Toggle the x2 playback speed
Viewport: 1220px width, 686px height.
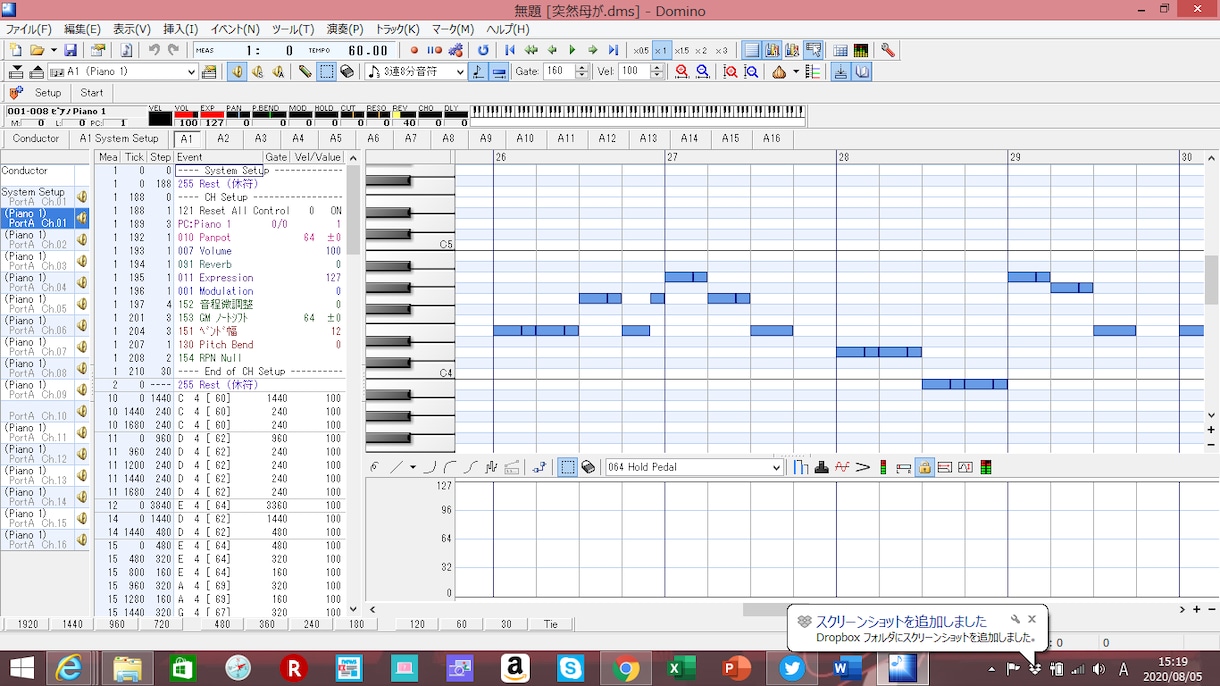click(701, 50)
